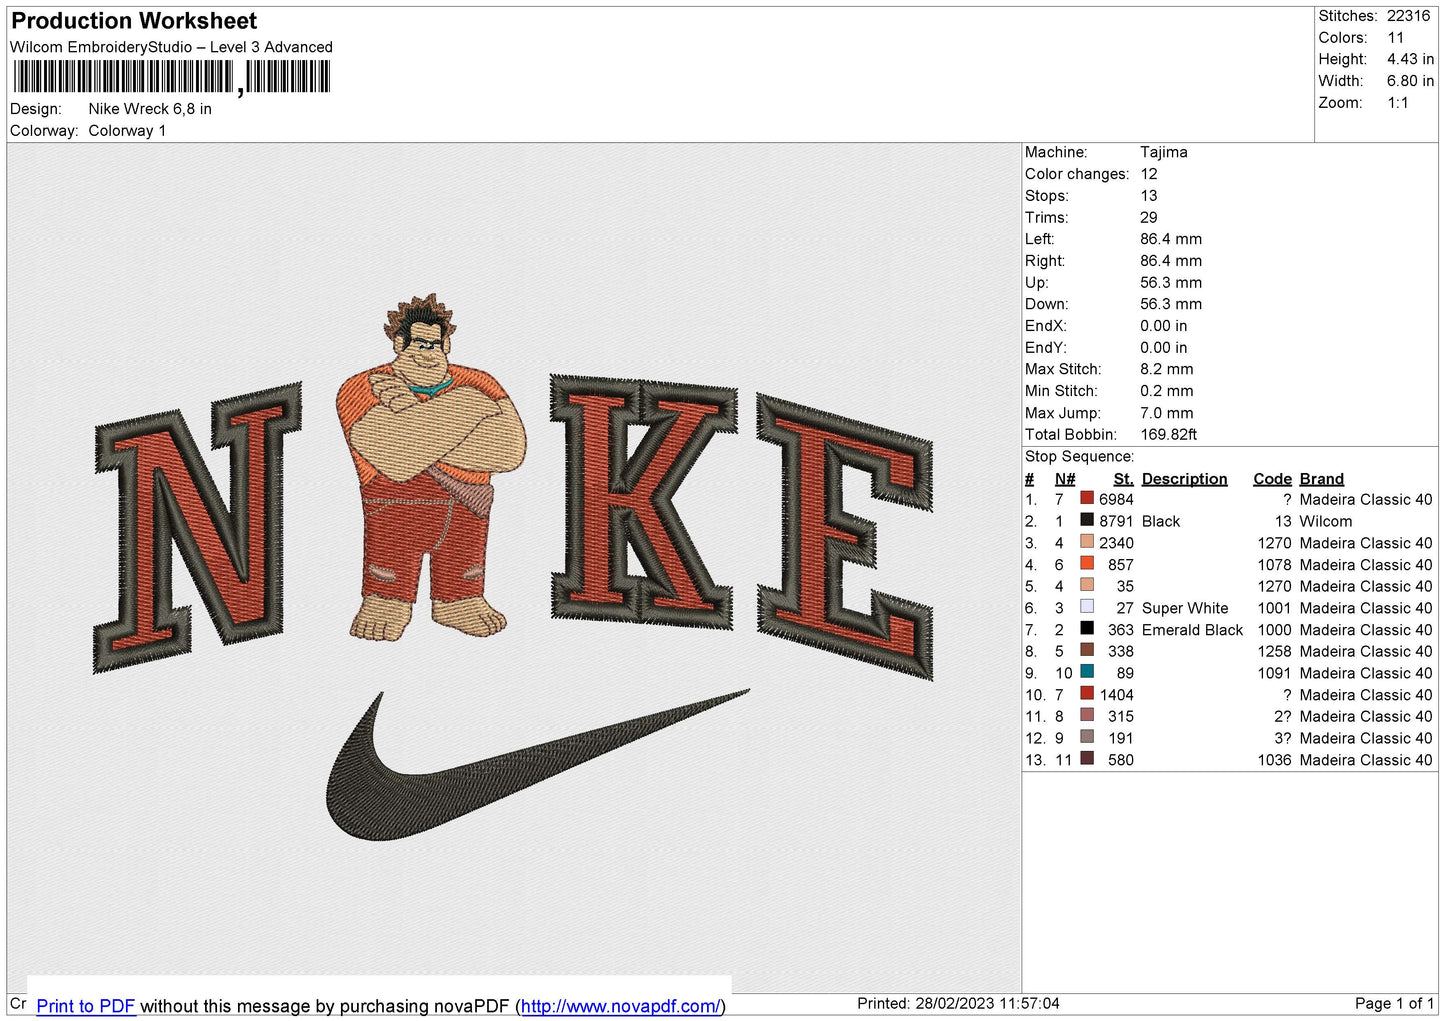The width and height of the screenshot is (1445, 1021).
Task: Click the Up value 56.3 mm
Action: [1171, 282]
